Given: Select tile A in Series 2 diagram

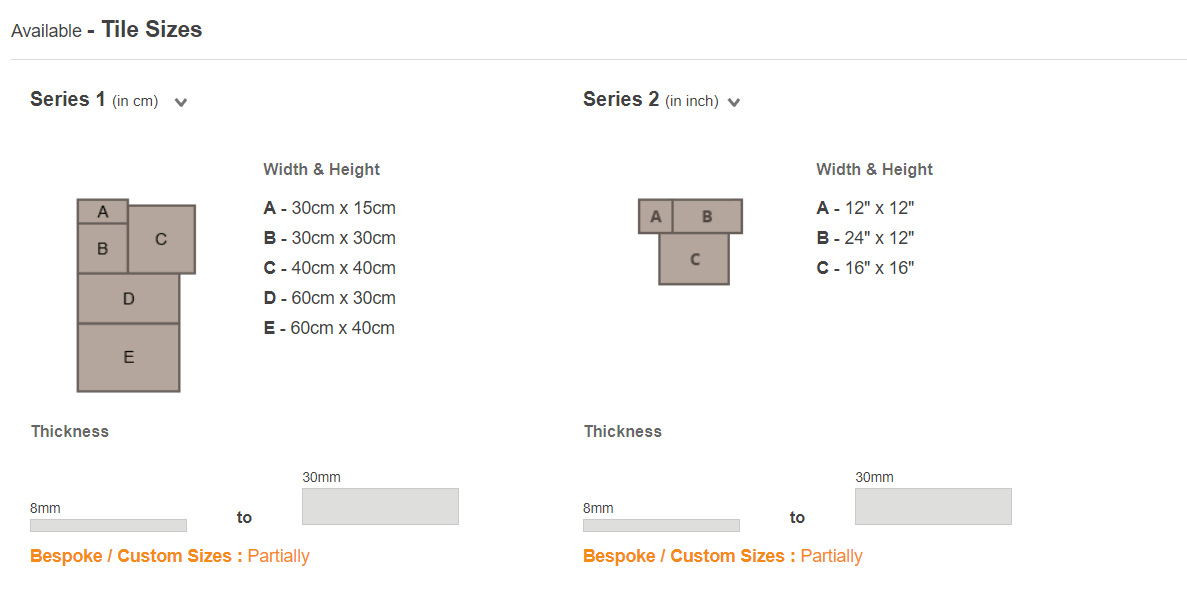Looking at the screenshot, I should pyautogui.click(x=656, y=217).
